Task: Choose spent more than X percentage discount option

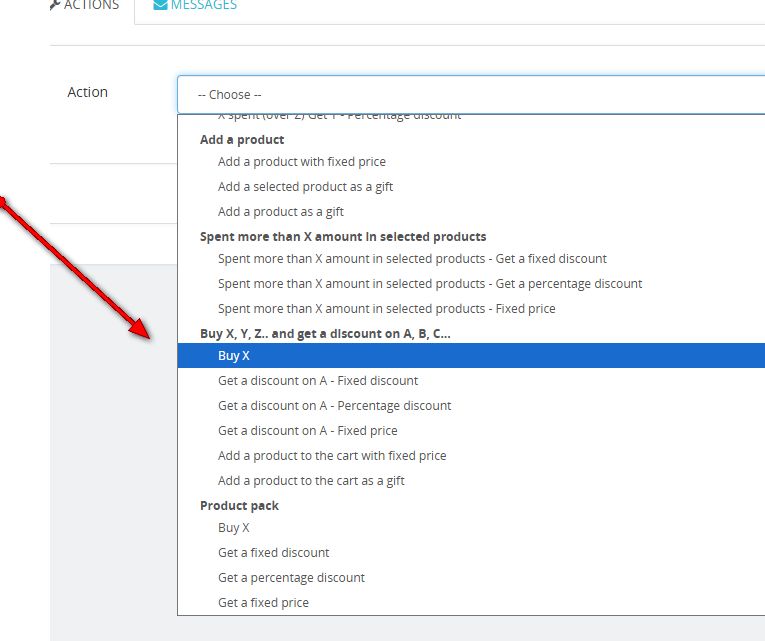Action: click(430, 284)
